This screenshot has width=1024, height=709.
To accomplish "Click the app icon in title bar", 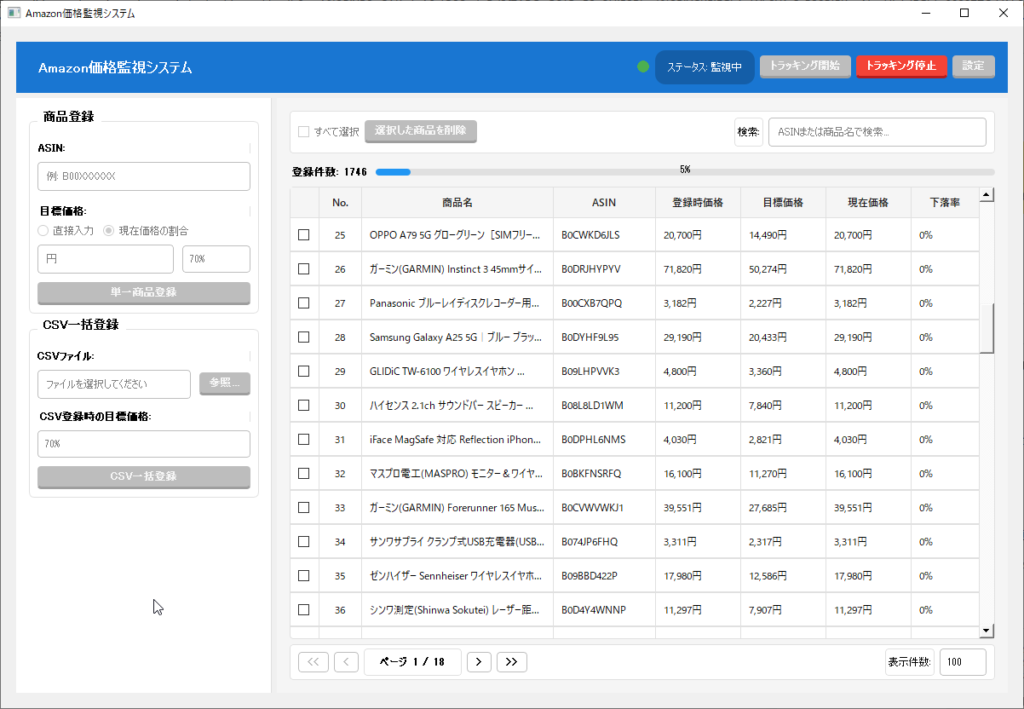I will [12, 13].
